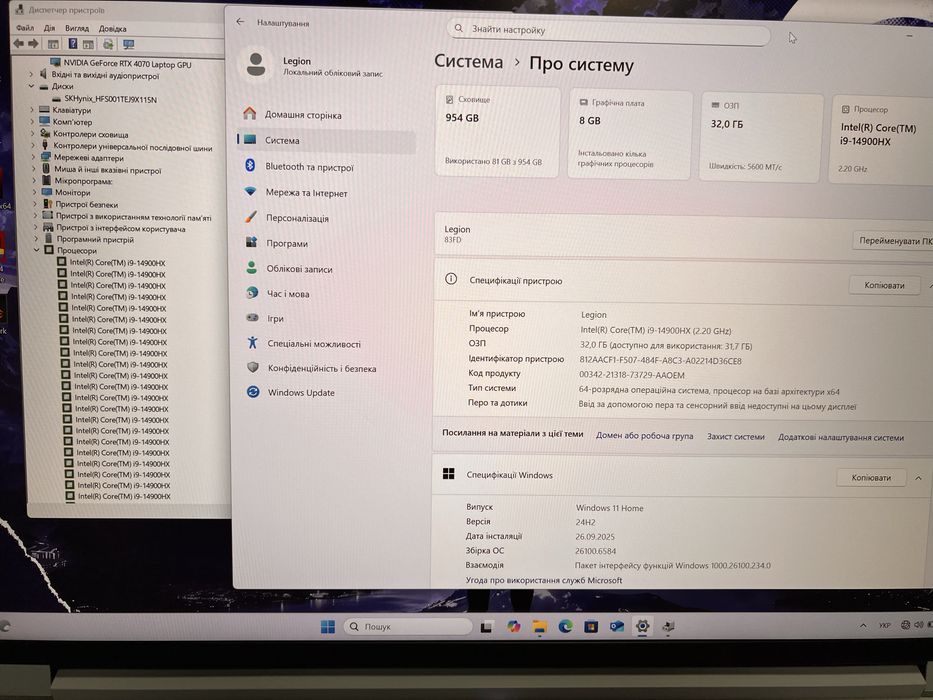This screenshot has height=700, width=933.
Task: Expand Контролери сховища node
Action: click(x=33, y=134)
